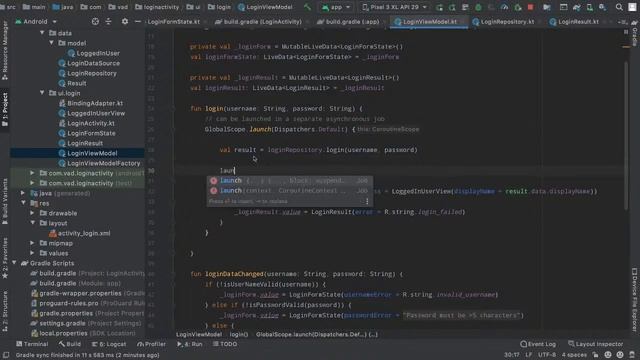Viewport: 640px width, 360px height.
Task: Open the 4: Run tool window
Action: pyautogui.click(x=190, y=344)
